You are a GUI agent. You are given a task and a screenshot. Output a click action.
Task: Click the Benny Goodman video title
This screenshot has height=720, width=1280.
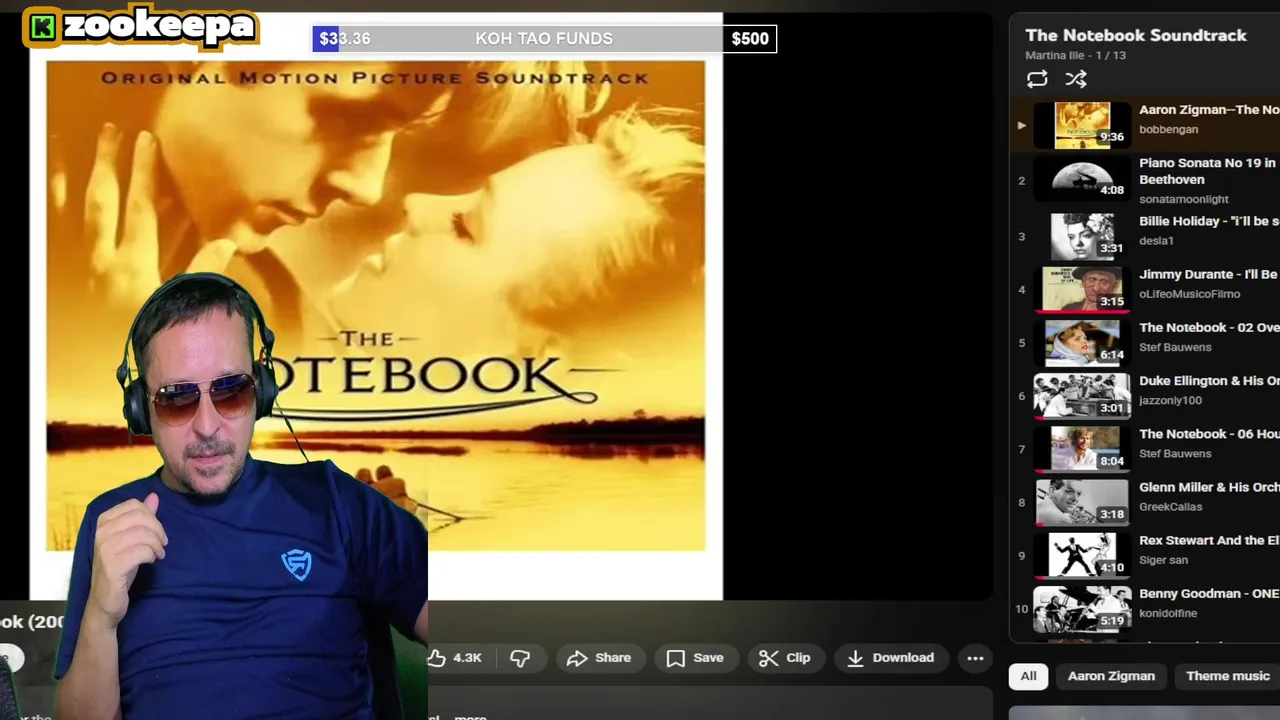(1209, 593)
